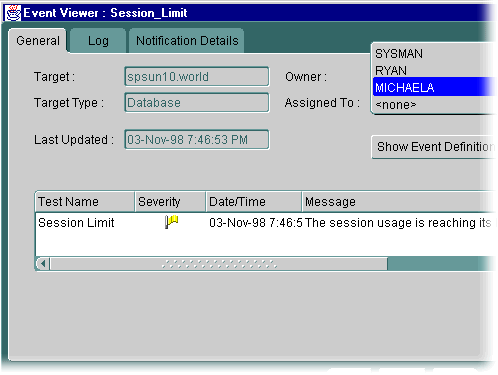498x375 pixels.
Task: Click the Last Updated label
Action: click(74, 140)
